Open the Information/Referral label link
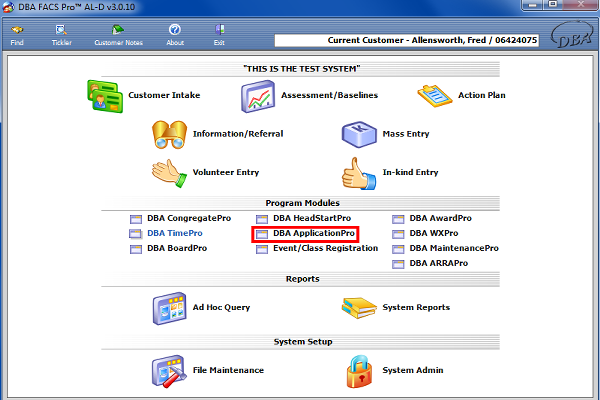This screenshot has width=600, height=400. tap(238, 134)
